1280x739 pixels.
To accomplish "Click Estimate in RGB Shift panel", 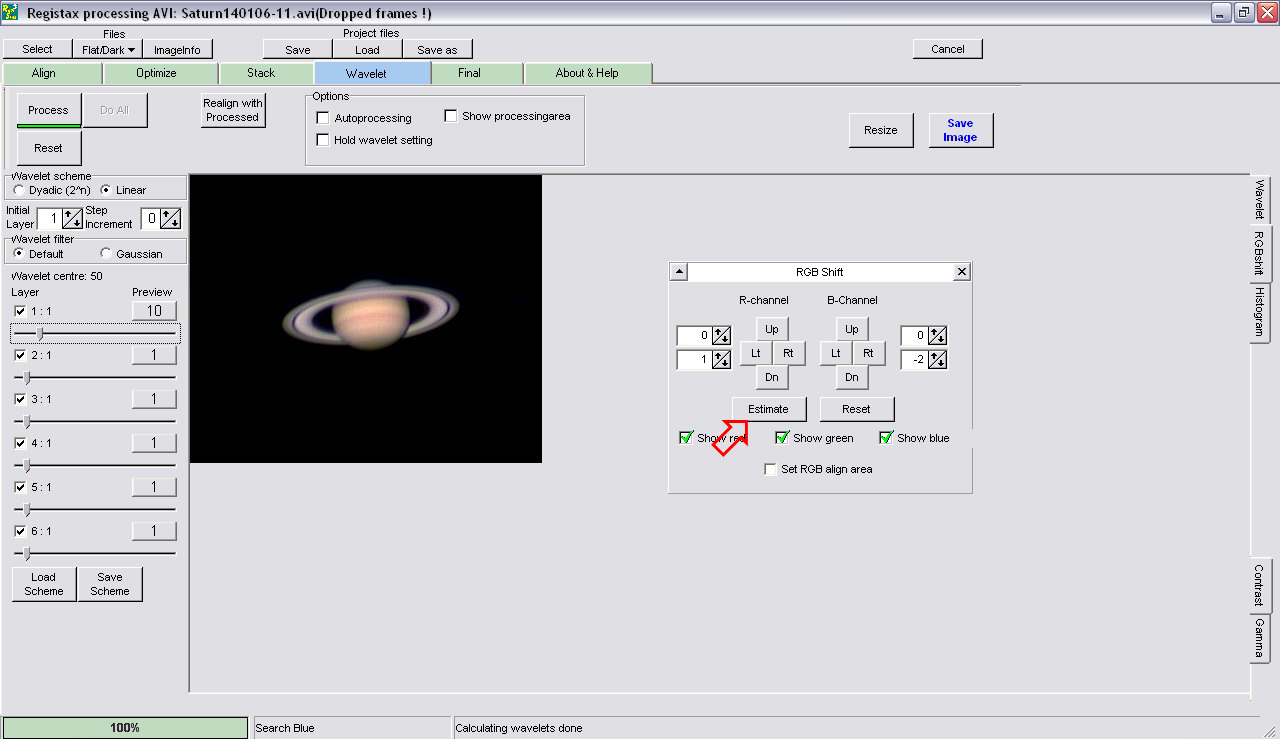I will [769, 409].
